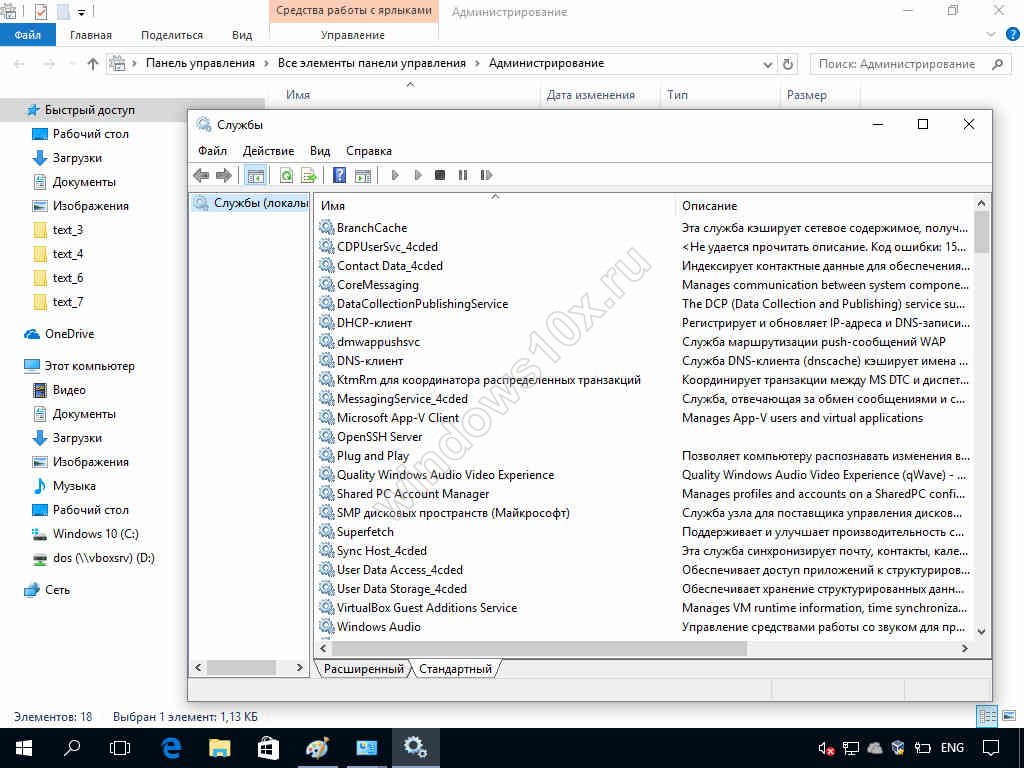Click the Поиск: Администрирование search field
The height and width of the screenshot is (768, 1024).
tap(896, 64)
